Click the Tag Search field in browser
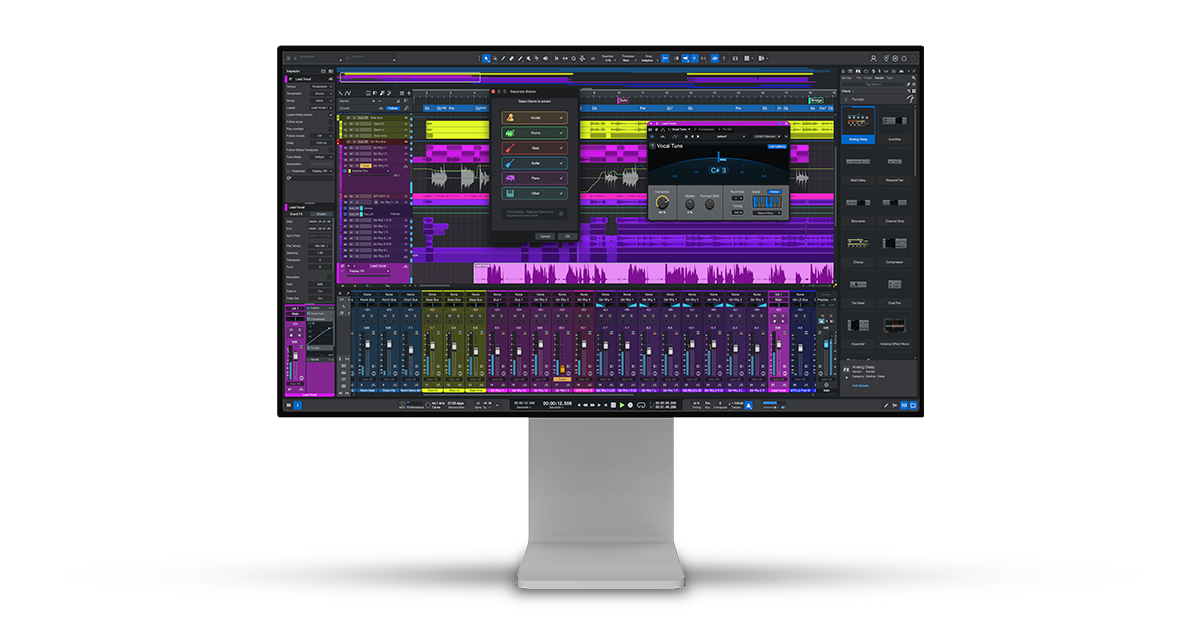 pos(873,84)
